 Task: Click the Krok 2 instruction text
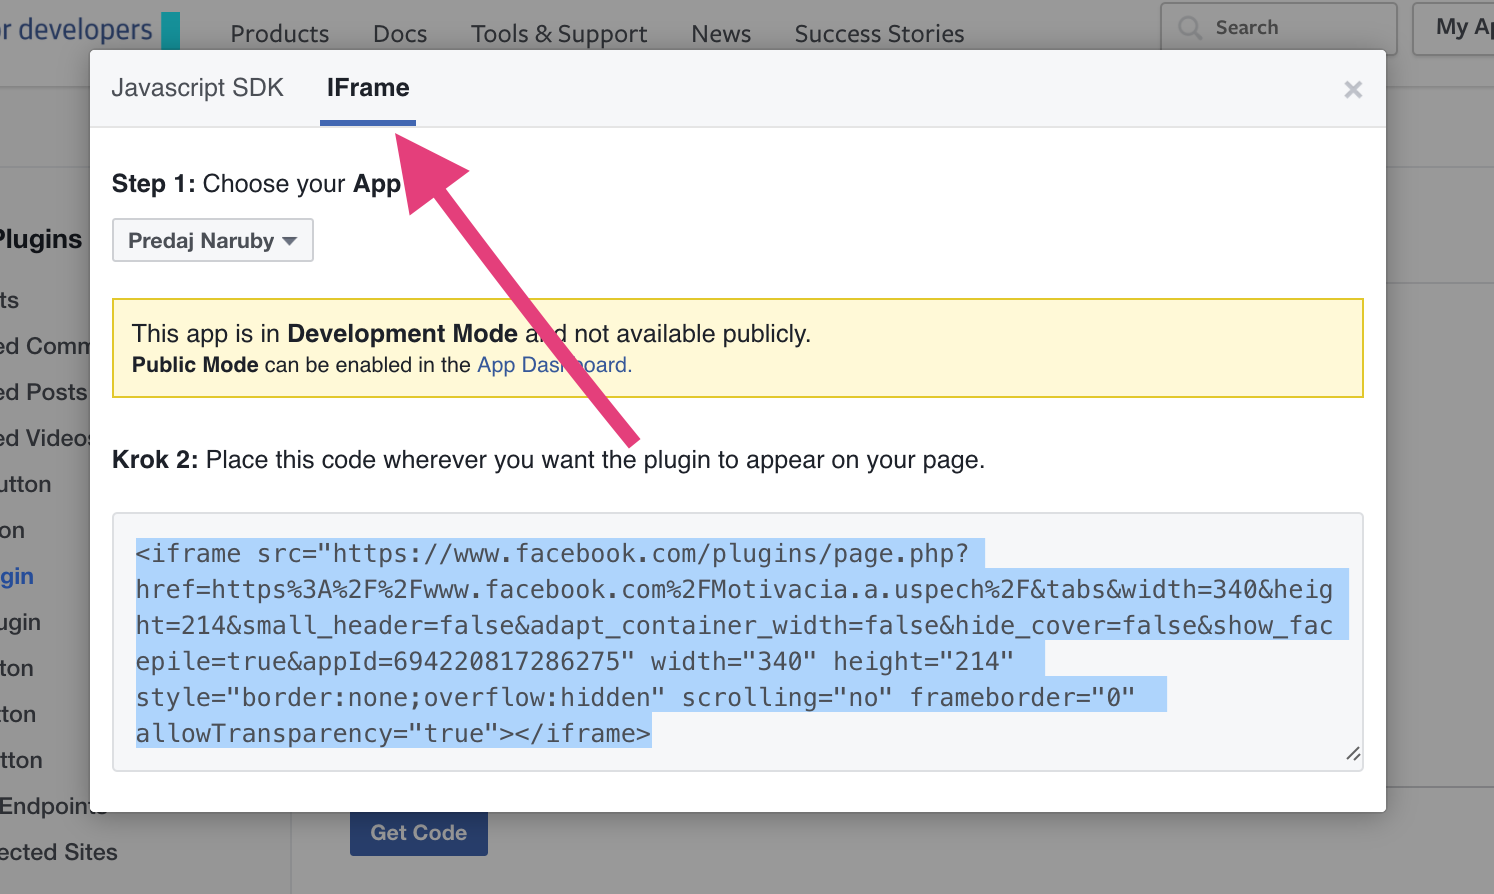pos(548,460)
